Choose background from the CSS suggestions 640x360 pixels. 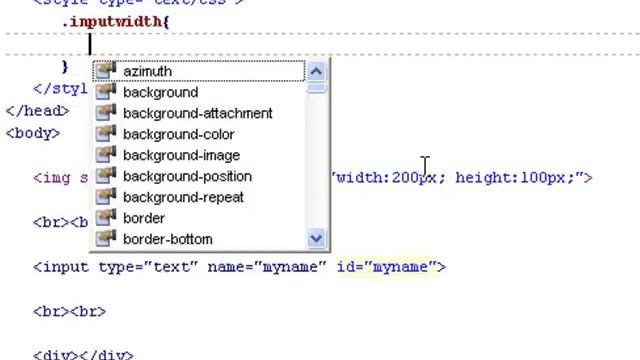[x=199, y=92]
